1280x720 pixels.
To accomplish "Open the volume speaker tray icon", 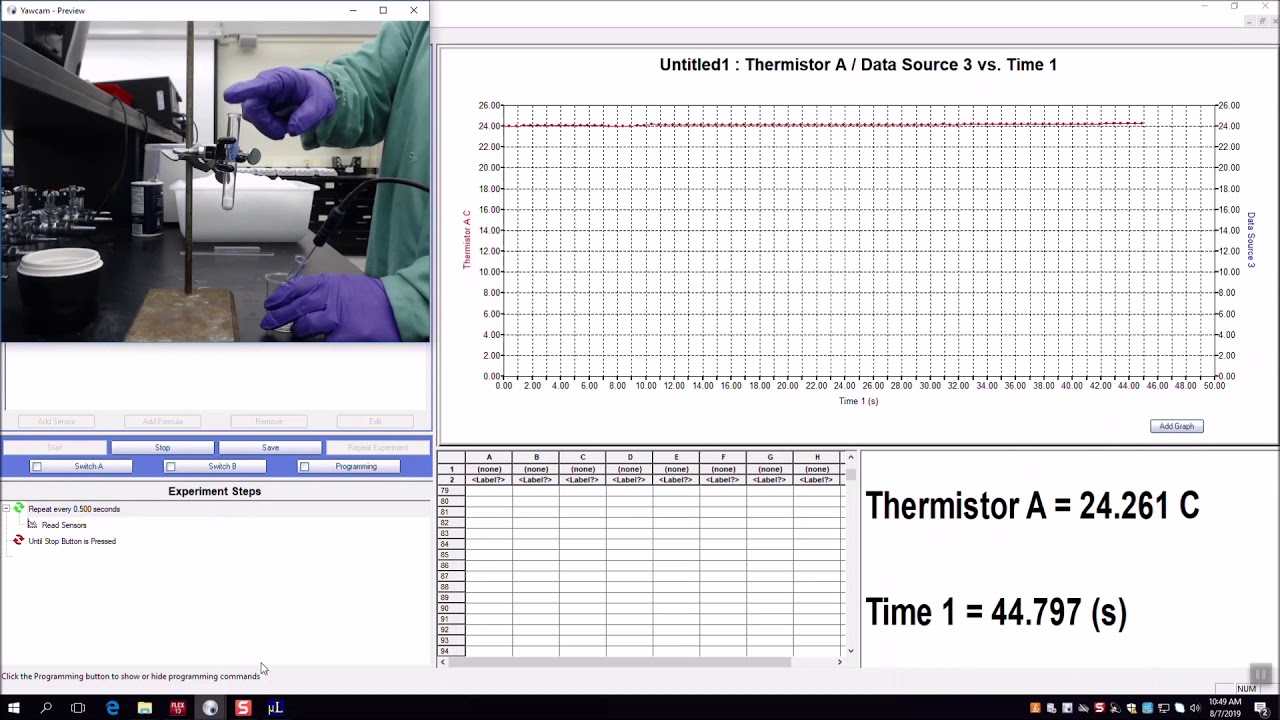I will [x=1195, y=708].
